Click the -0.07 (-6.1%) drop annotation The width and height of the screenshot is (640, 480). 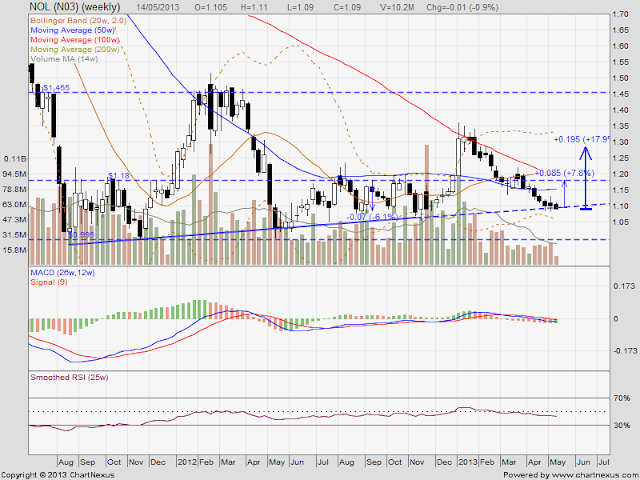[372, 217]
